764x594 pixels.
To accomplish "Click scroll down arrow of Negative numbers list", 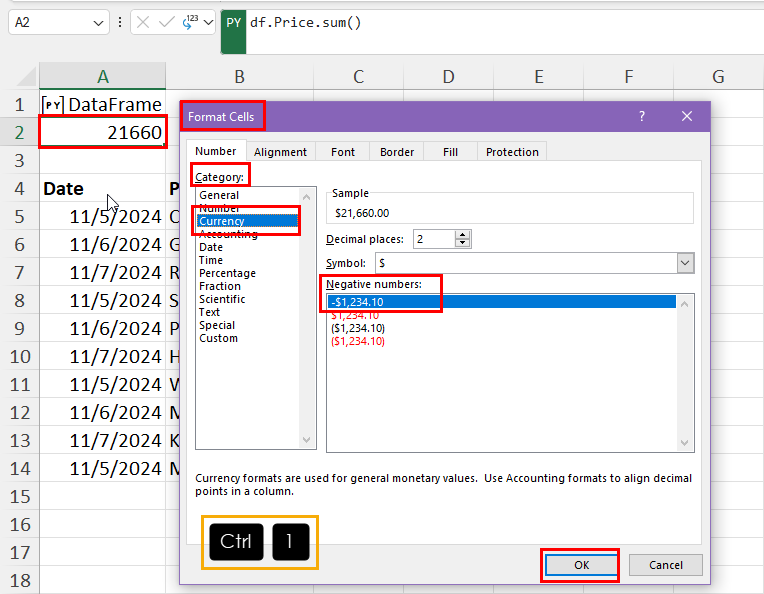I will click(x=685, y=442).
